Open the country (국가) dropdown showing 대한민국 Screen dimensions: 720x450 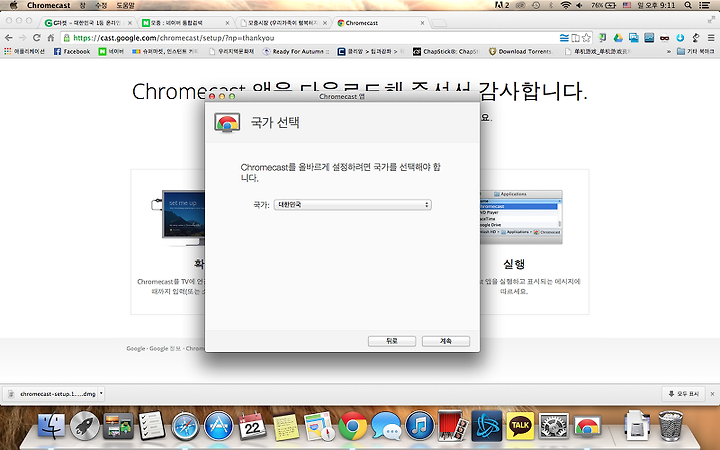click(352, 205)
